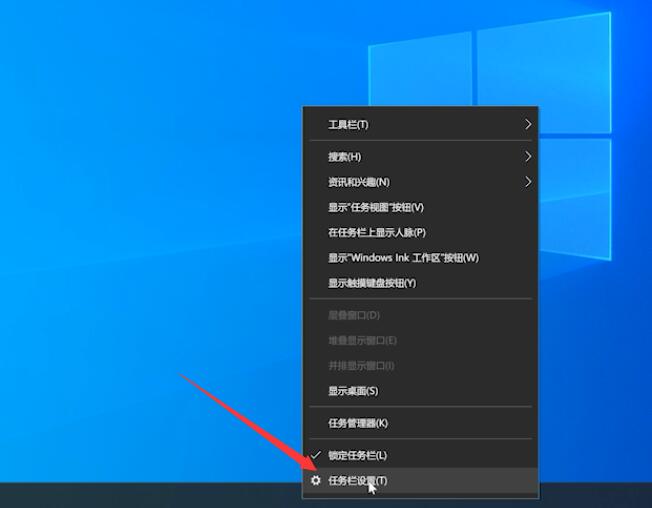This screenshot has width=652, height=508.
Task: Toggle 显示"Windows Ink 工作区"按钮(W)
Action: point(420,258)
